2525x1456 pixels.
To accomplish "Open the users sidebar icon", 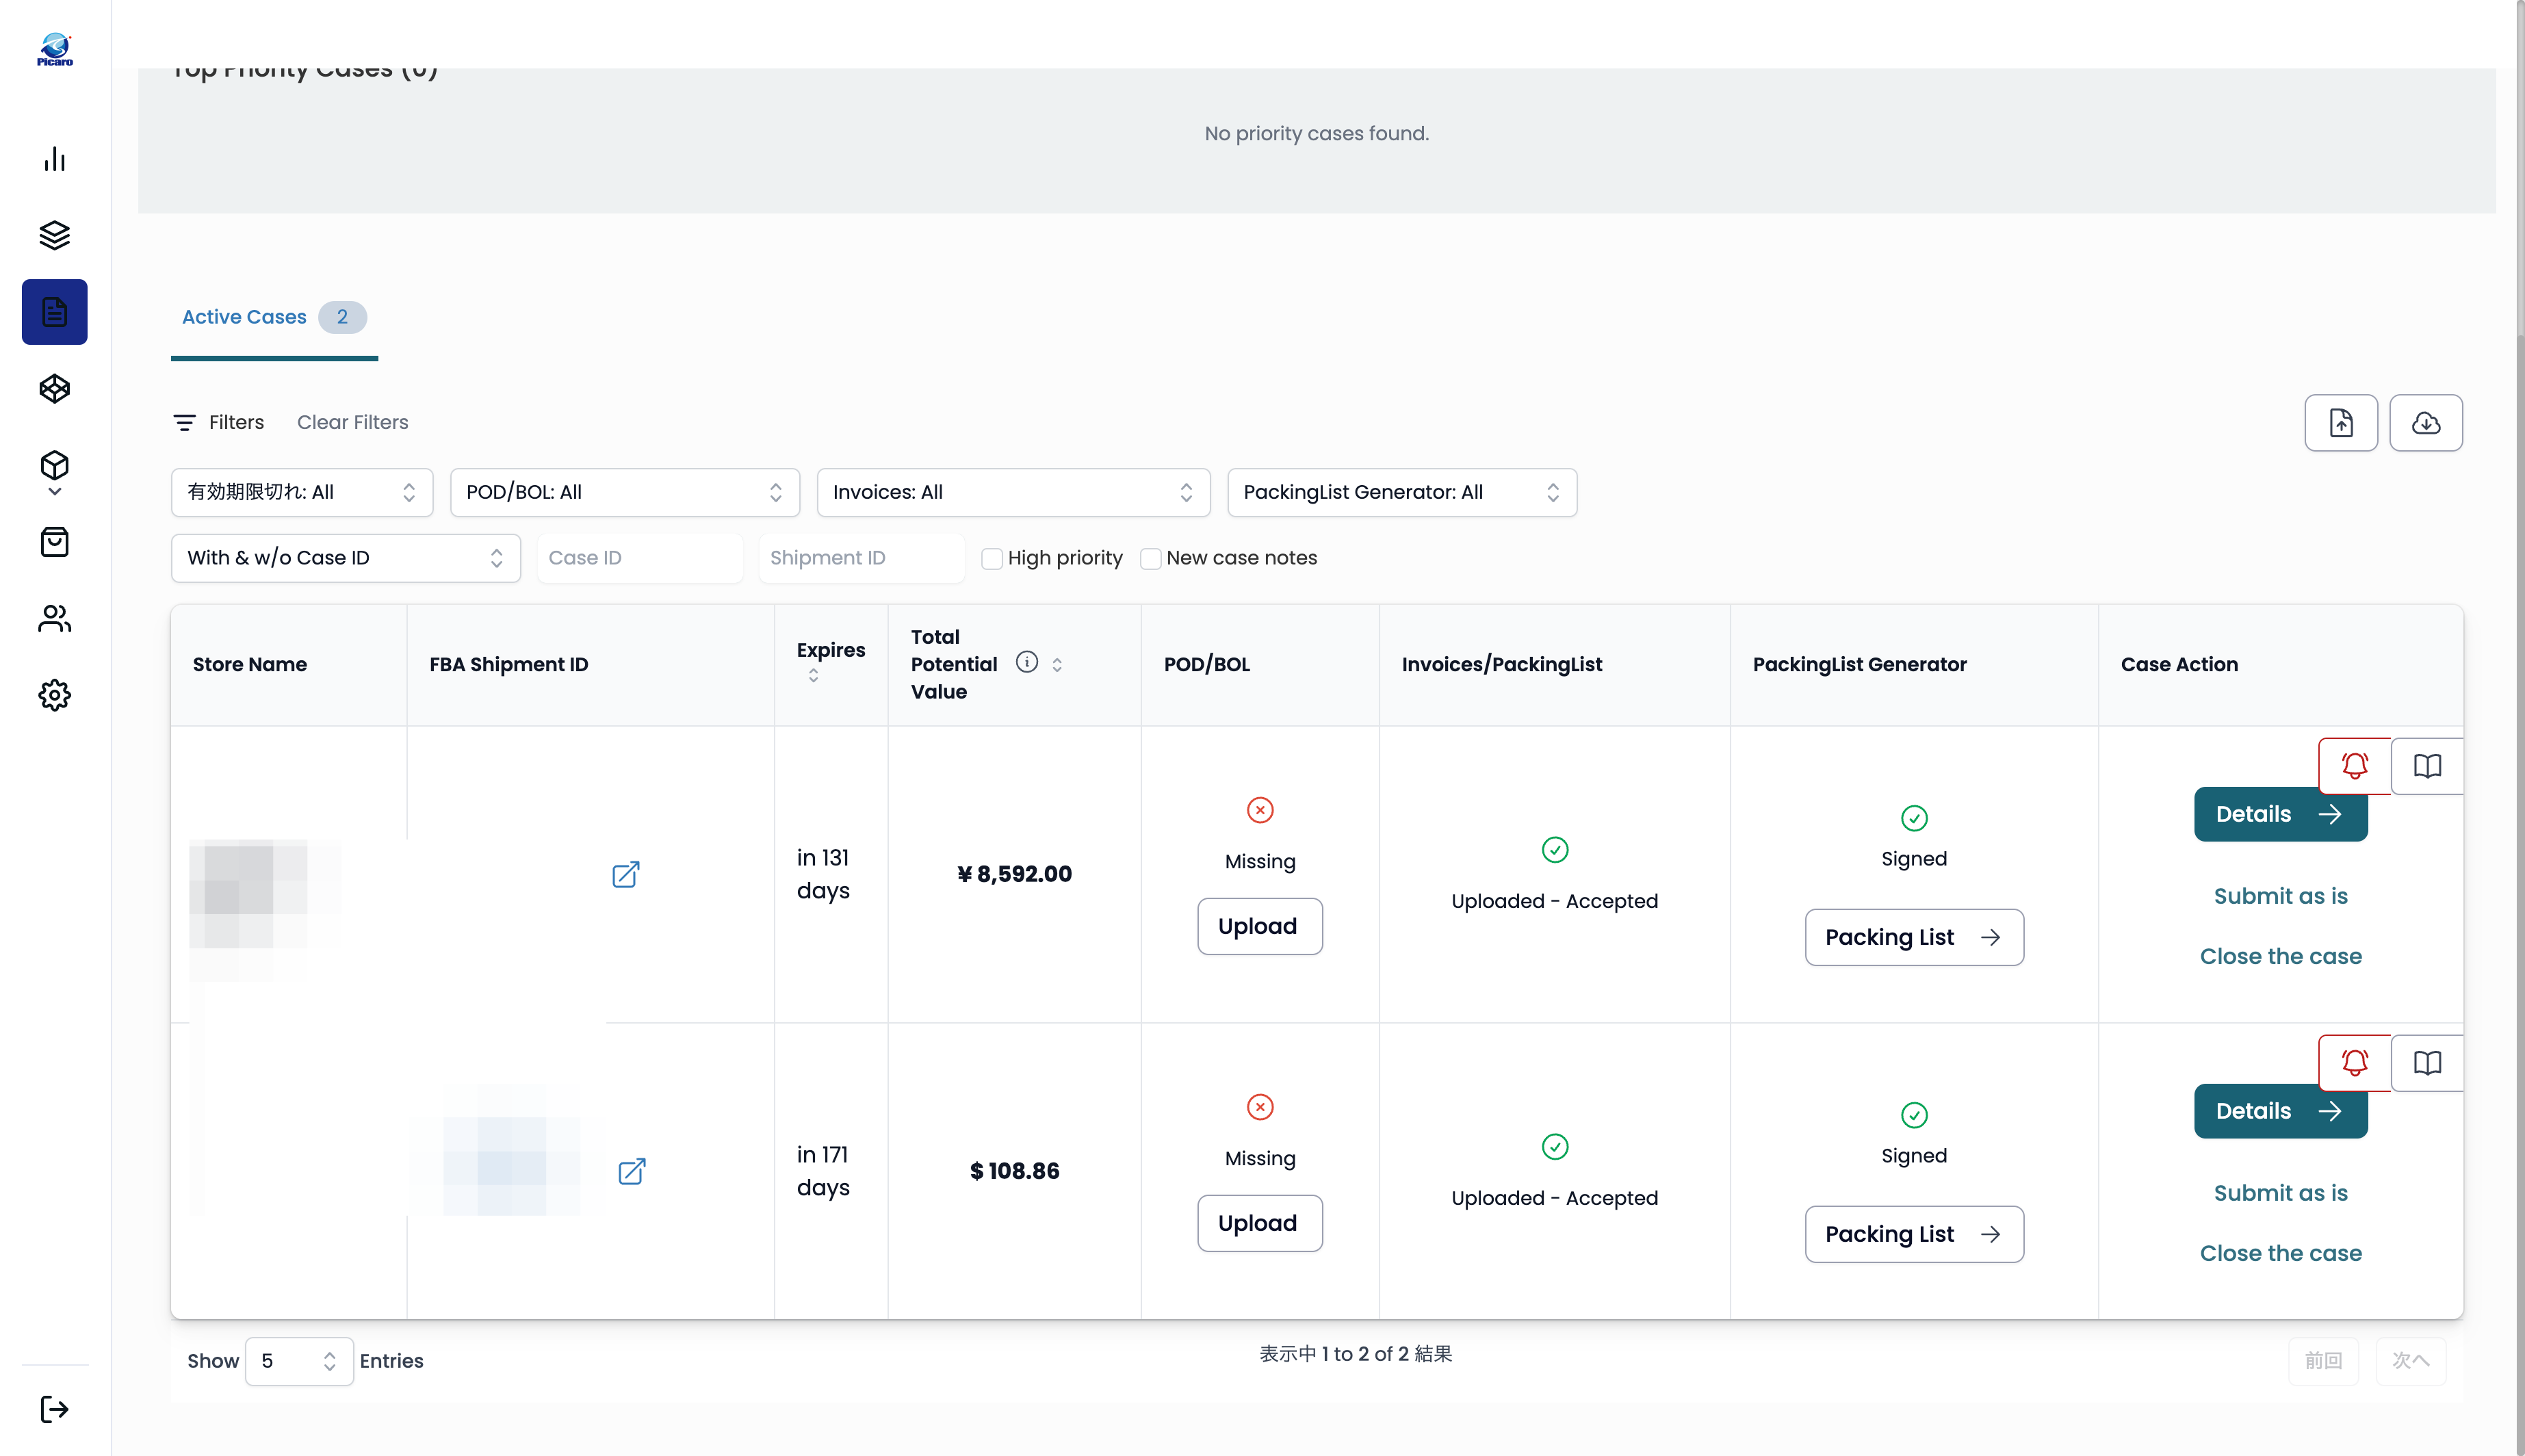I will [55, 619].
